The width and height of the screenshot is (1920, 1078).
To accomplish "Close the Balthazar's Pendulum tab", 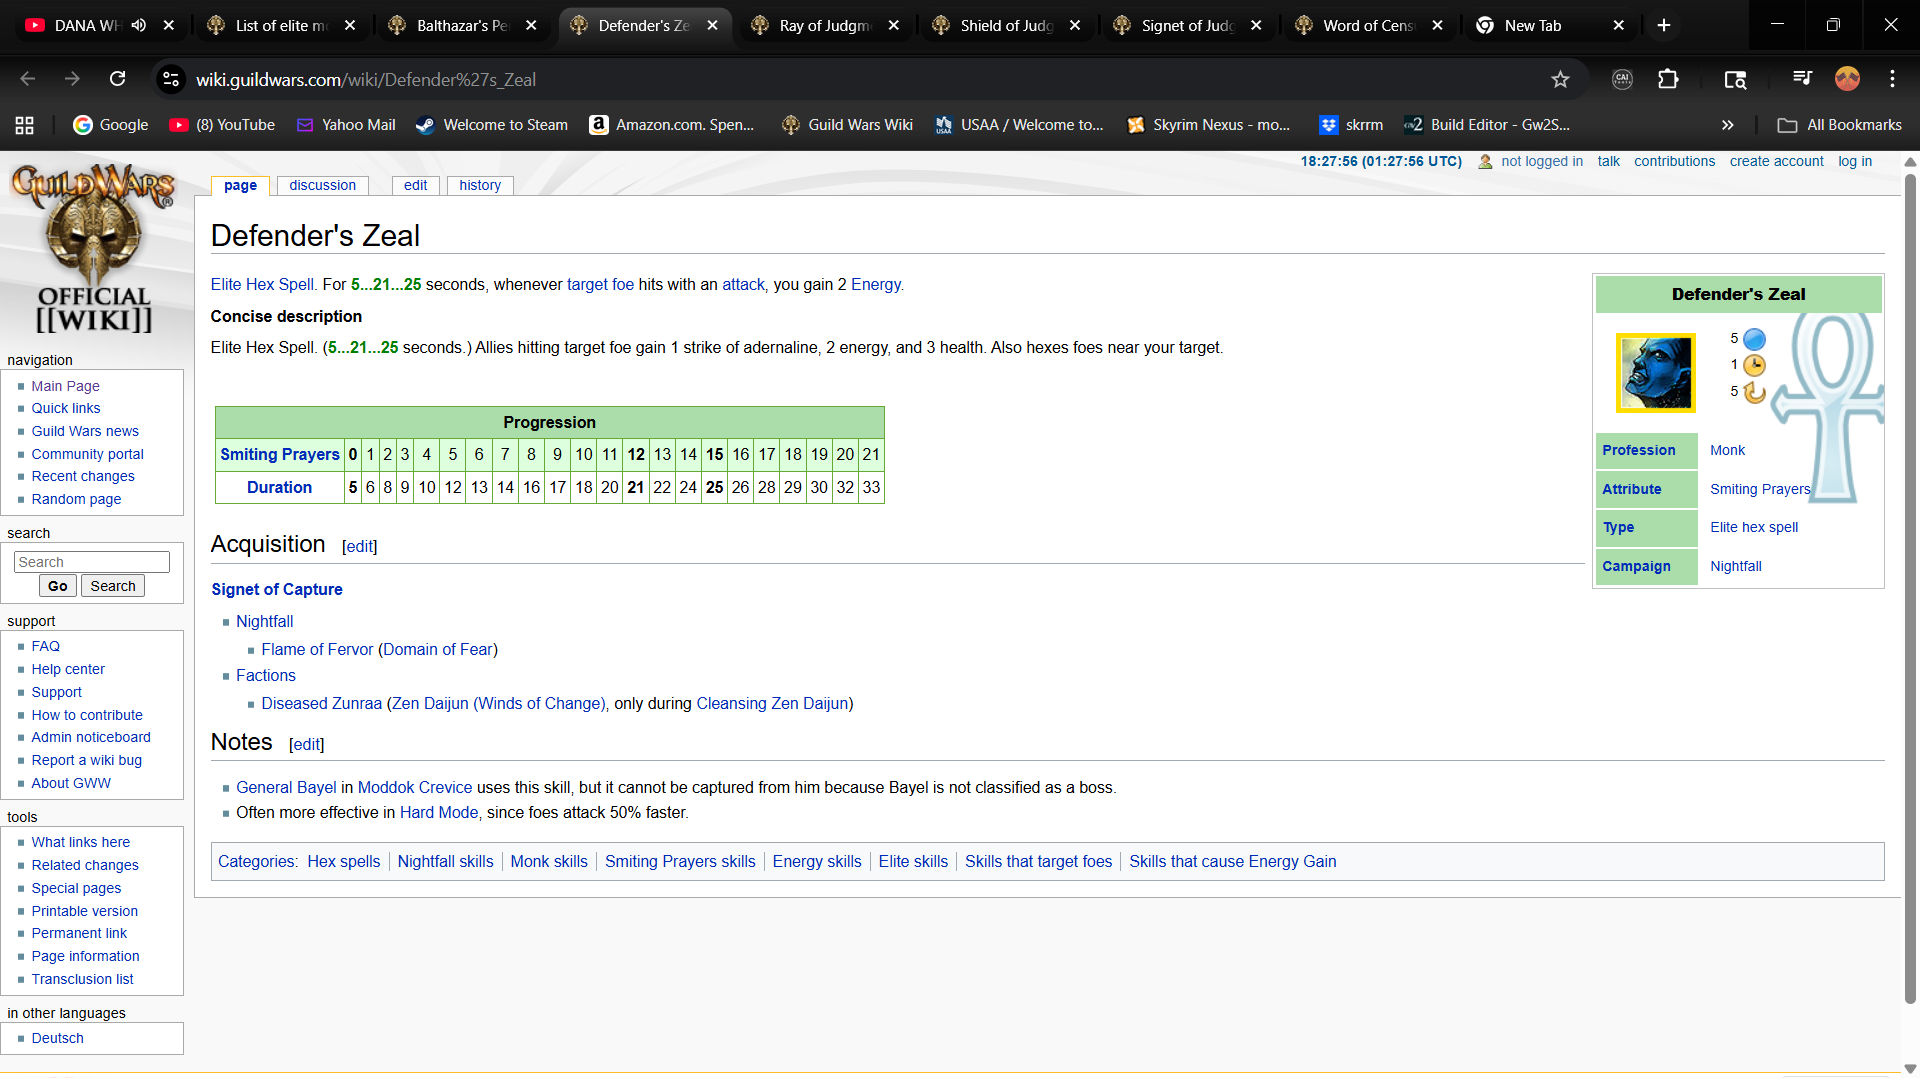I will point(531,25).
